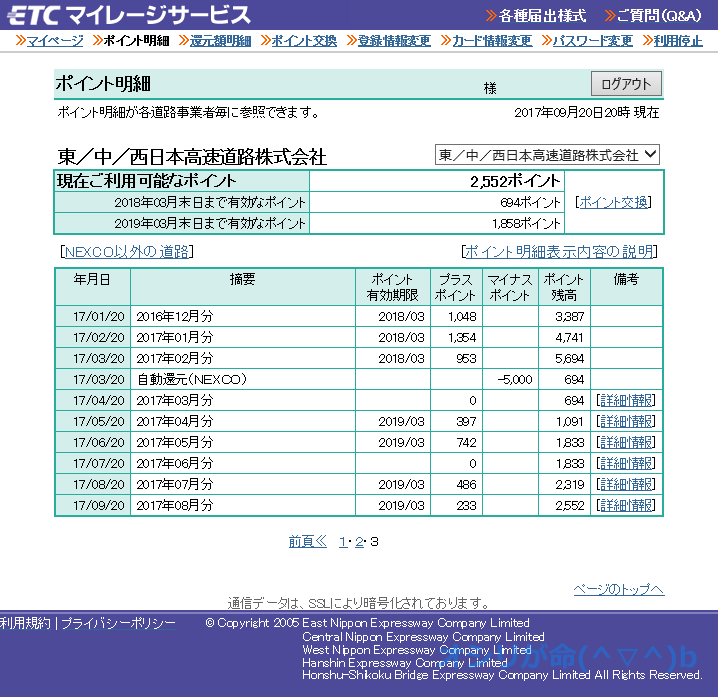Screen dimensions: 718x697
Task: Open 詳細情報 for 2017年06月分 row
Action: (x=626, y=463)
